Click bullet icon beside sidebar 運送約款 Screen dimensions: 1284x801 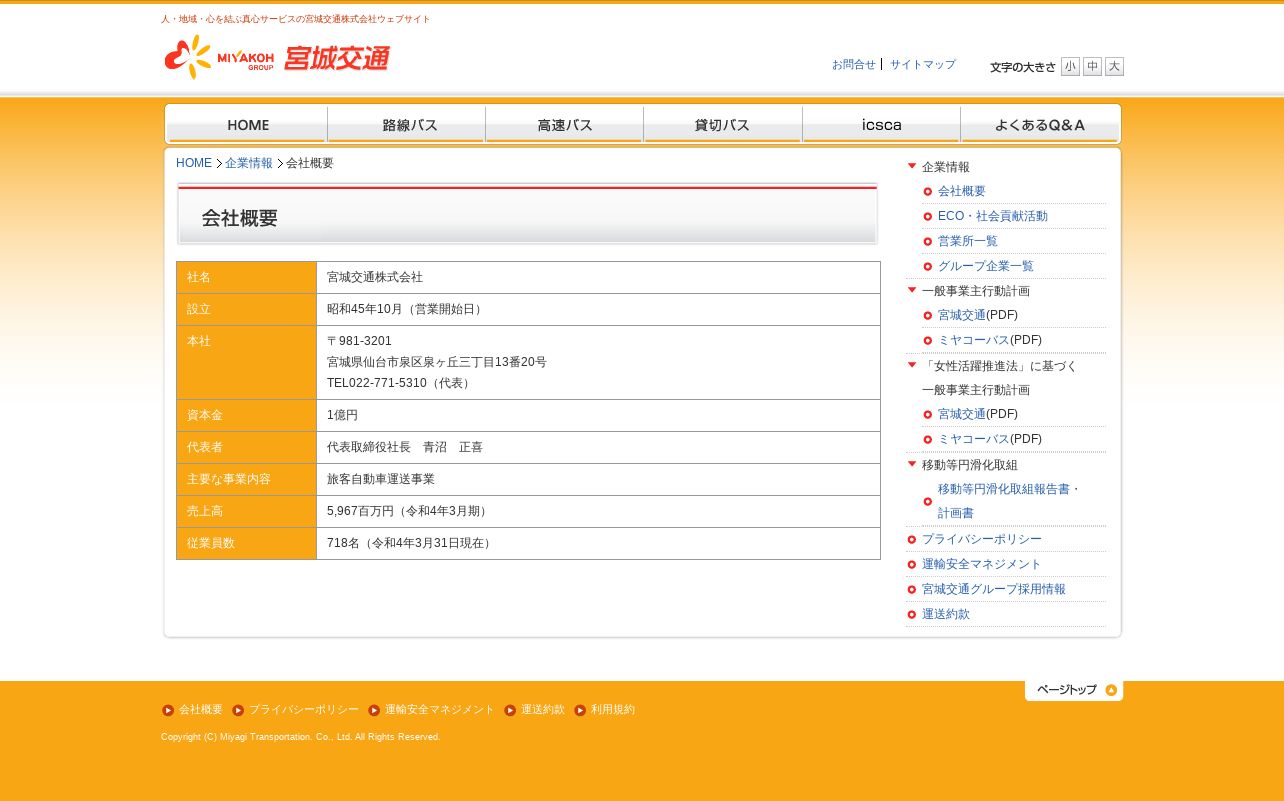[x=912, y=615]
